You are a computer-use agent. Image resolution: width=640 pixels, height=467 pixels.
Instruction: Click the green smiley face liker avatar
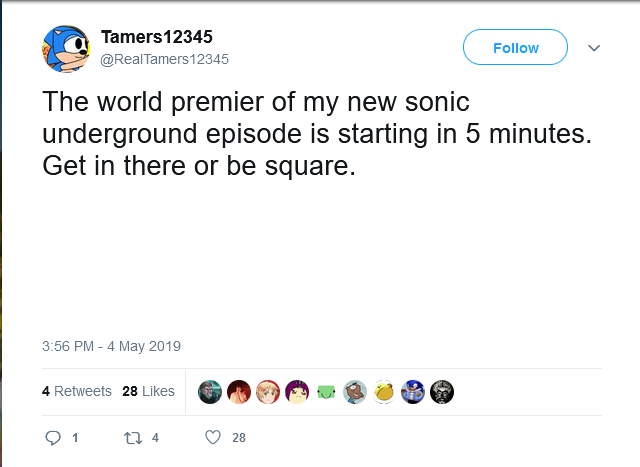326,392
